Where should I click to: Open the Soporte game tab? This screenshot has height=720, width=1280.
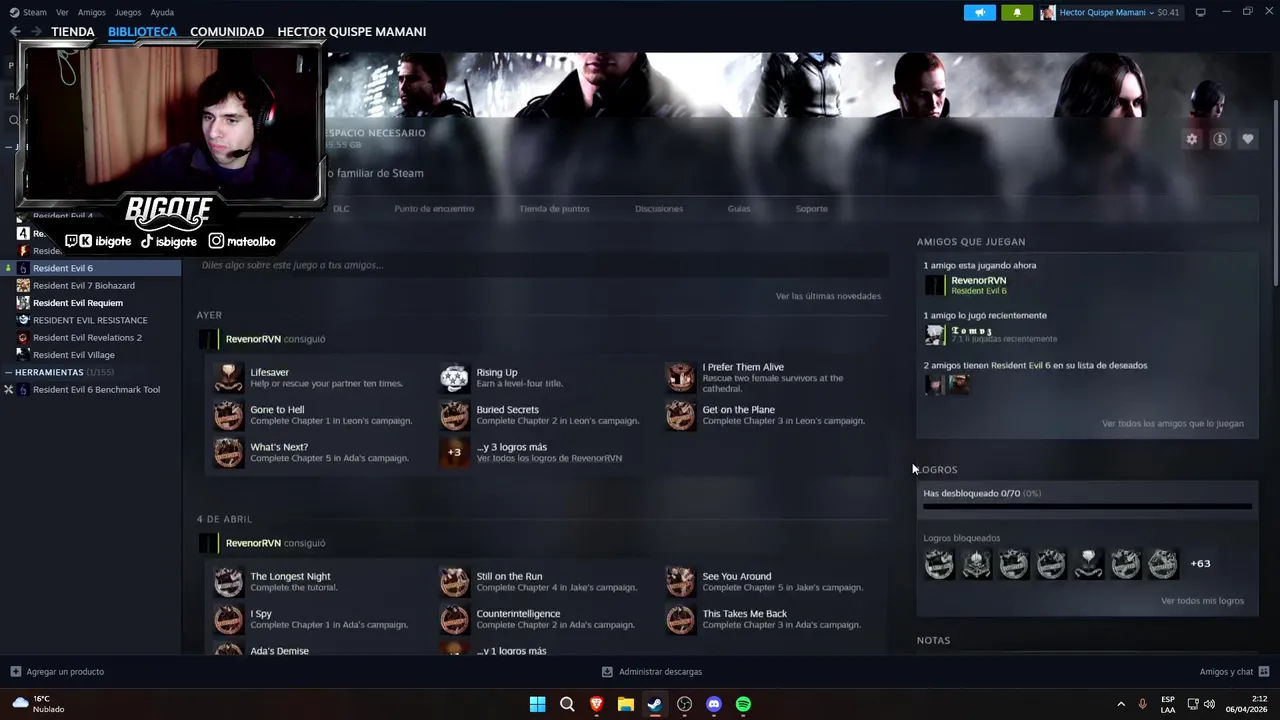pyautogui.click(x=811, y=209)
